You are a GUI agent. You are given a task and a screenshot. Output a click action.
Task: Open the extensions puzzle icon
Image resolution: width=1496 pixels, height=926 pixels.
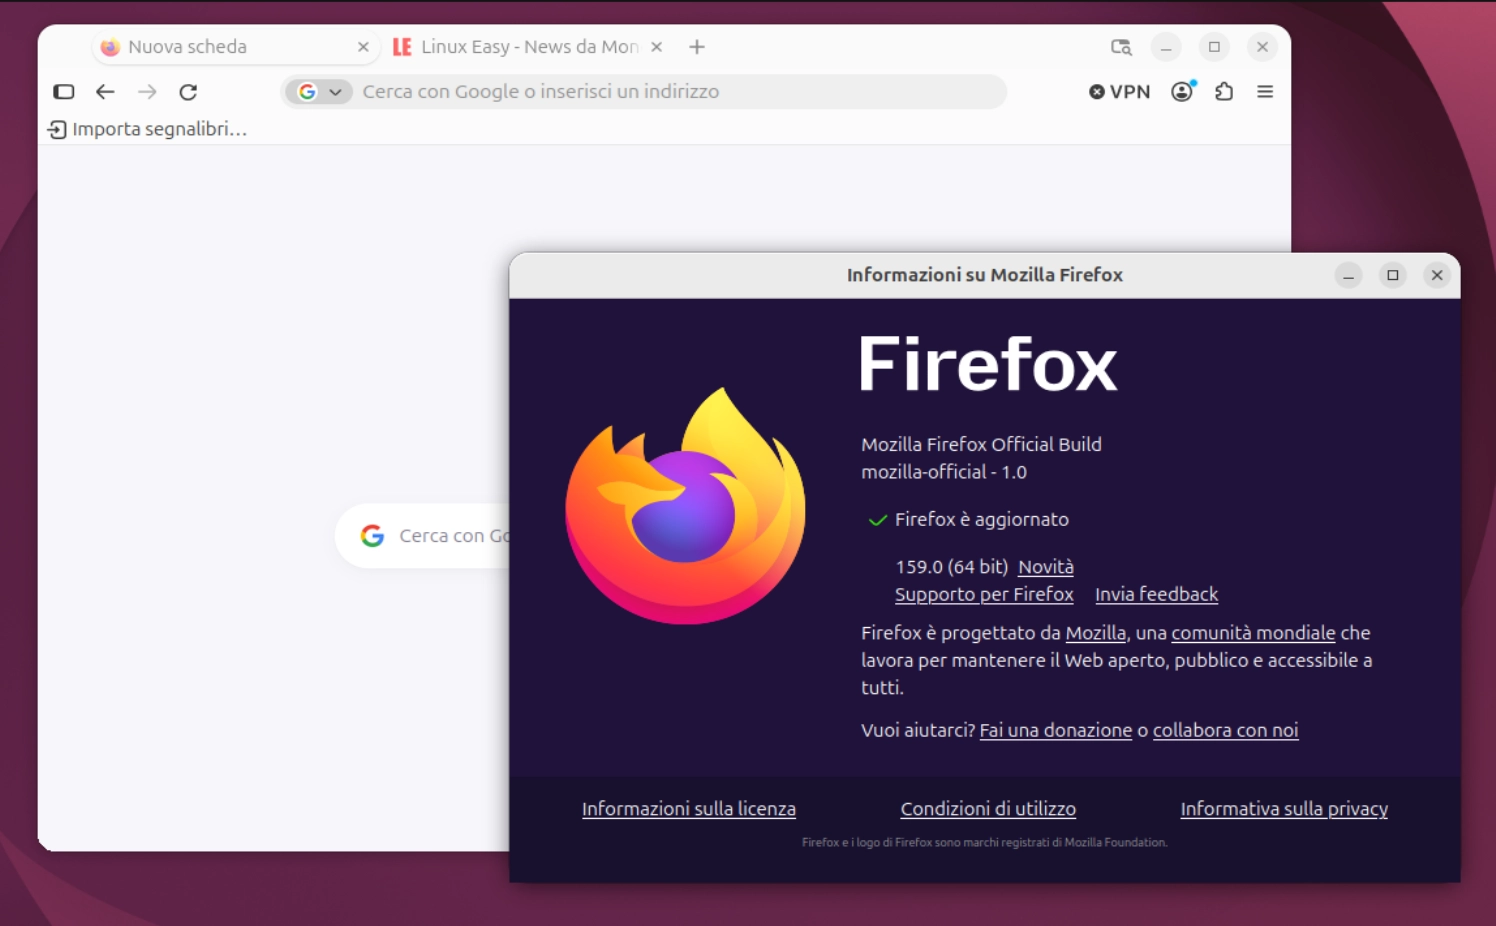point(1224,92)
